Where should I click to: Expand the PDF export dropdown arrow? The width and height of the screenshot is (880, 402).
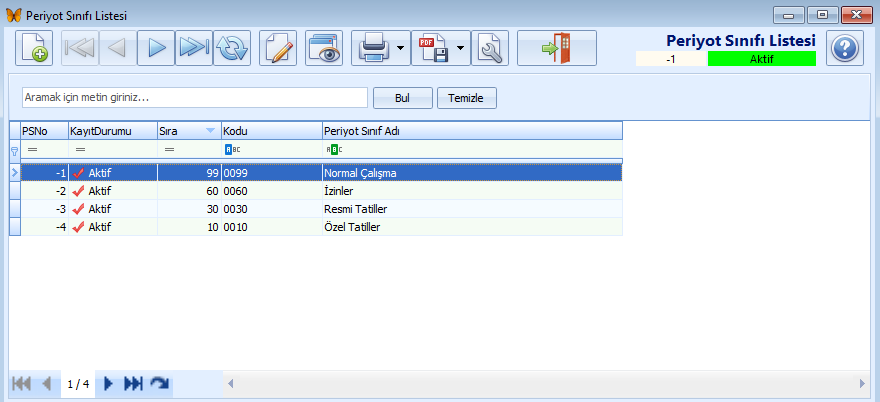click(x=461, y=48)
